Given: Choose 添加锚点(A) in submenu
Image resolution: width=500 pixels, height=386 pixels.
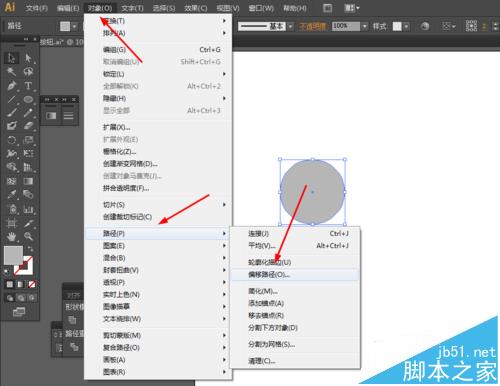Looking at the screenshot, I should click(295, 303).
